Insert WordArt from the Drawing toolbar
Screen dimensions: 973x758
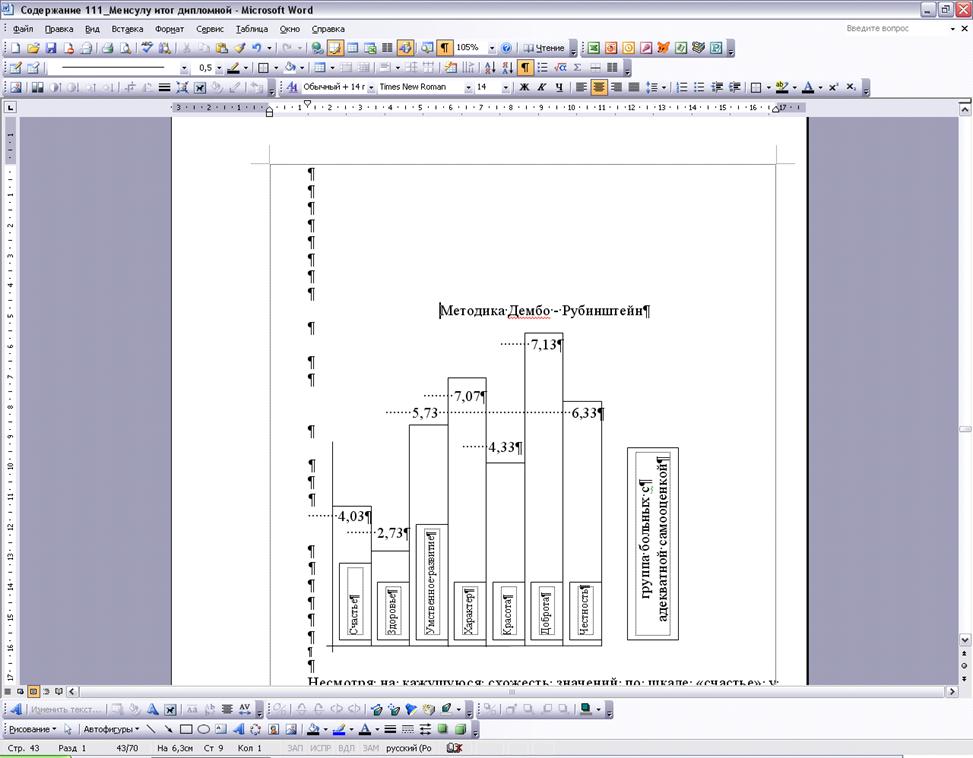point(237,729)
